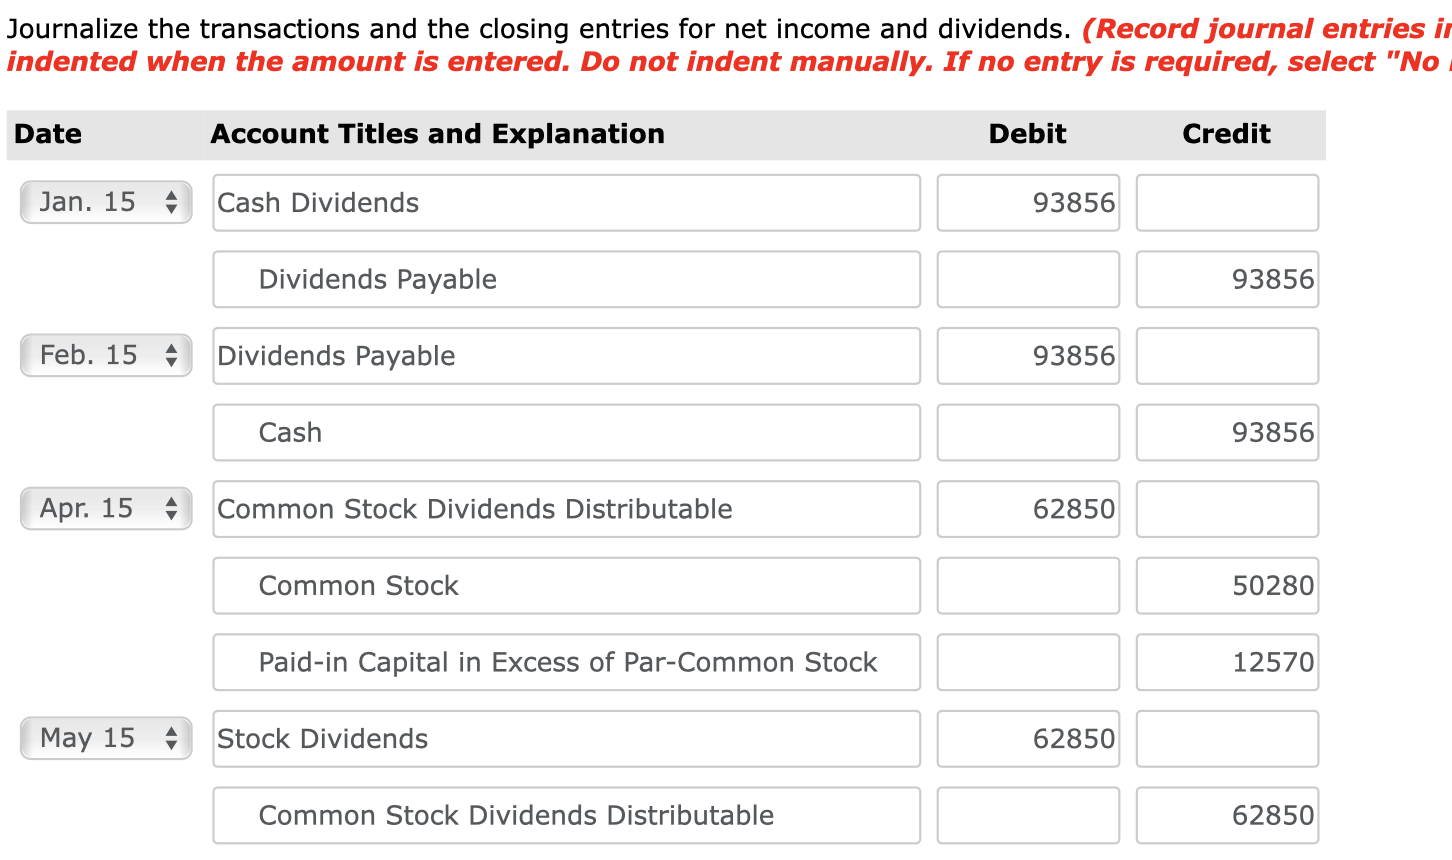Select the empty credit field beside Cash Dividends
Viewport: 1452px width, 860px height.
click(1226, 202)
